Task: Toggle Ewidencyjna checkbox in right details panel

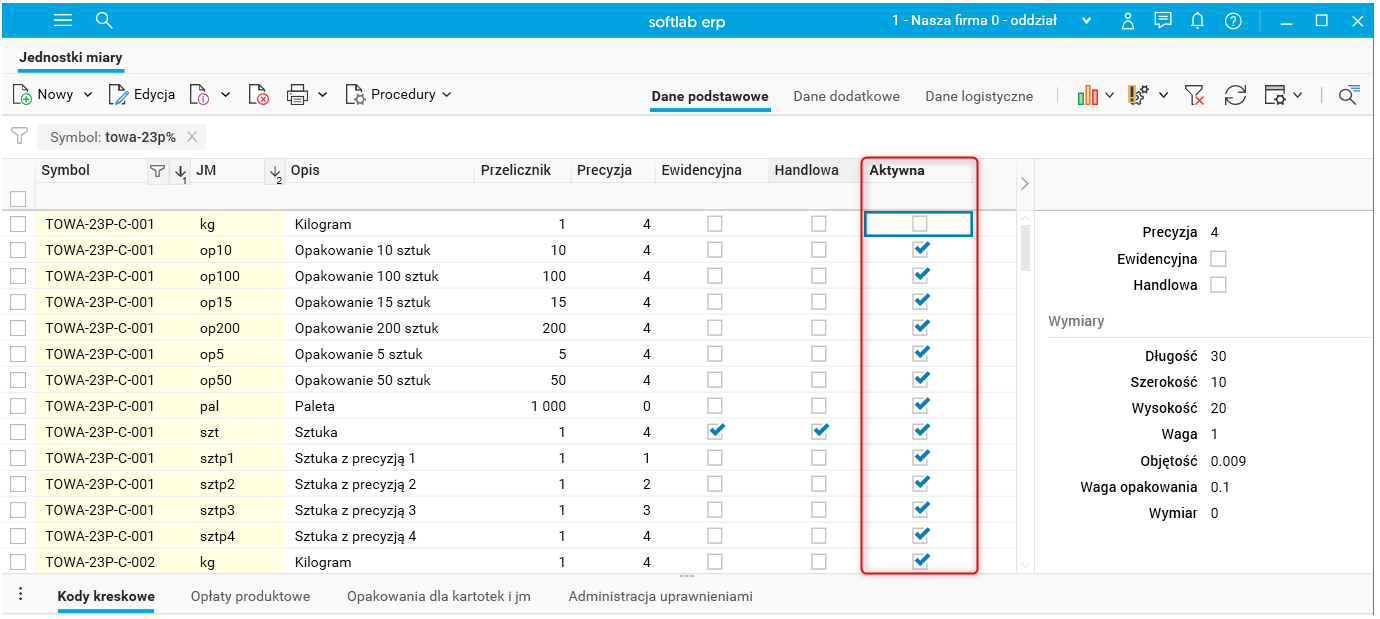Action: [x=1218, y=259]
